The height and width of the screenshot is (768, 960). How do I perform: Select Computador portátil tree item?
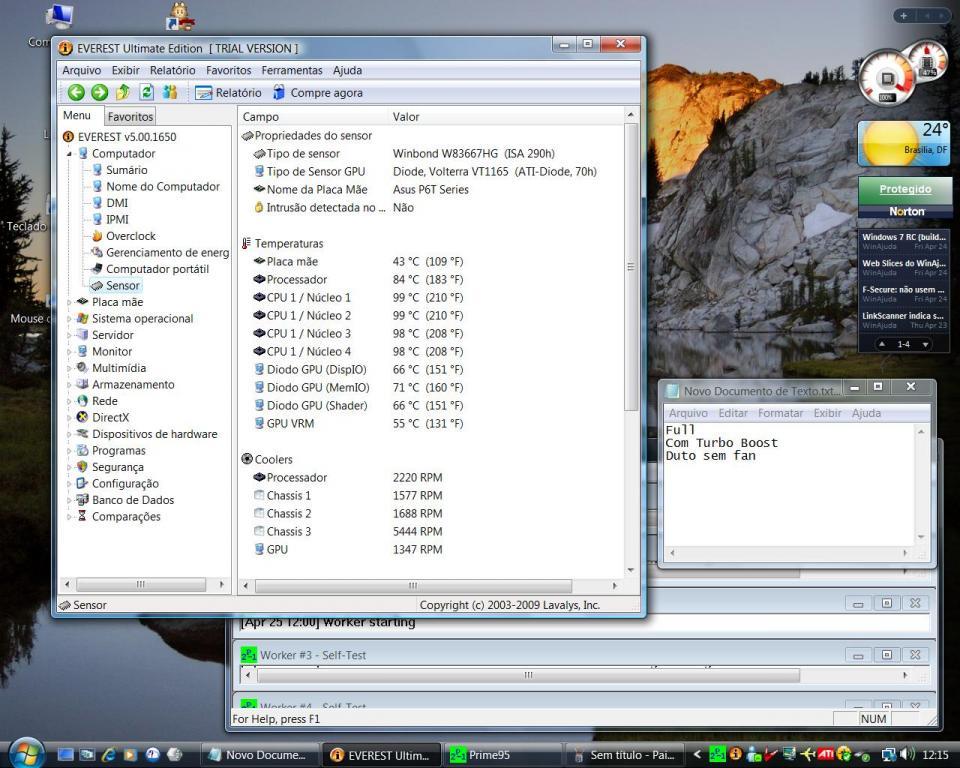pyautogui.click(x=157, y=269)
